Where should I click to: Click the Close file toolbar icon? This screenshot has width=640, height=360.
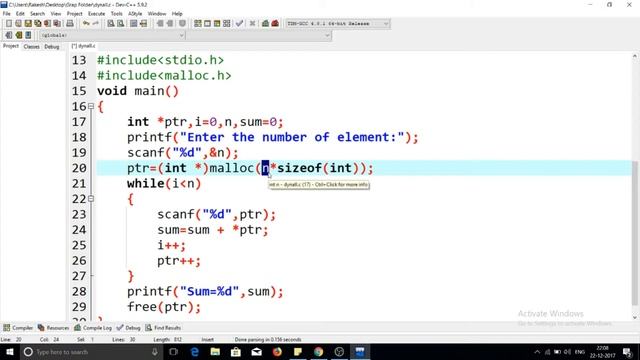tap(47, 24)
